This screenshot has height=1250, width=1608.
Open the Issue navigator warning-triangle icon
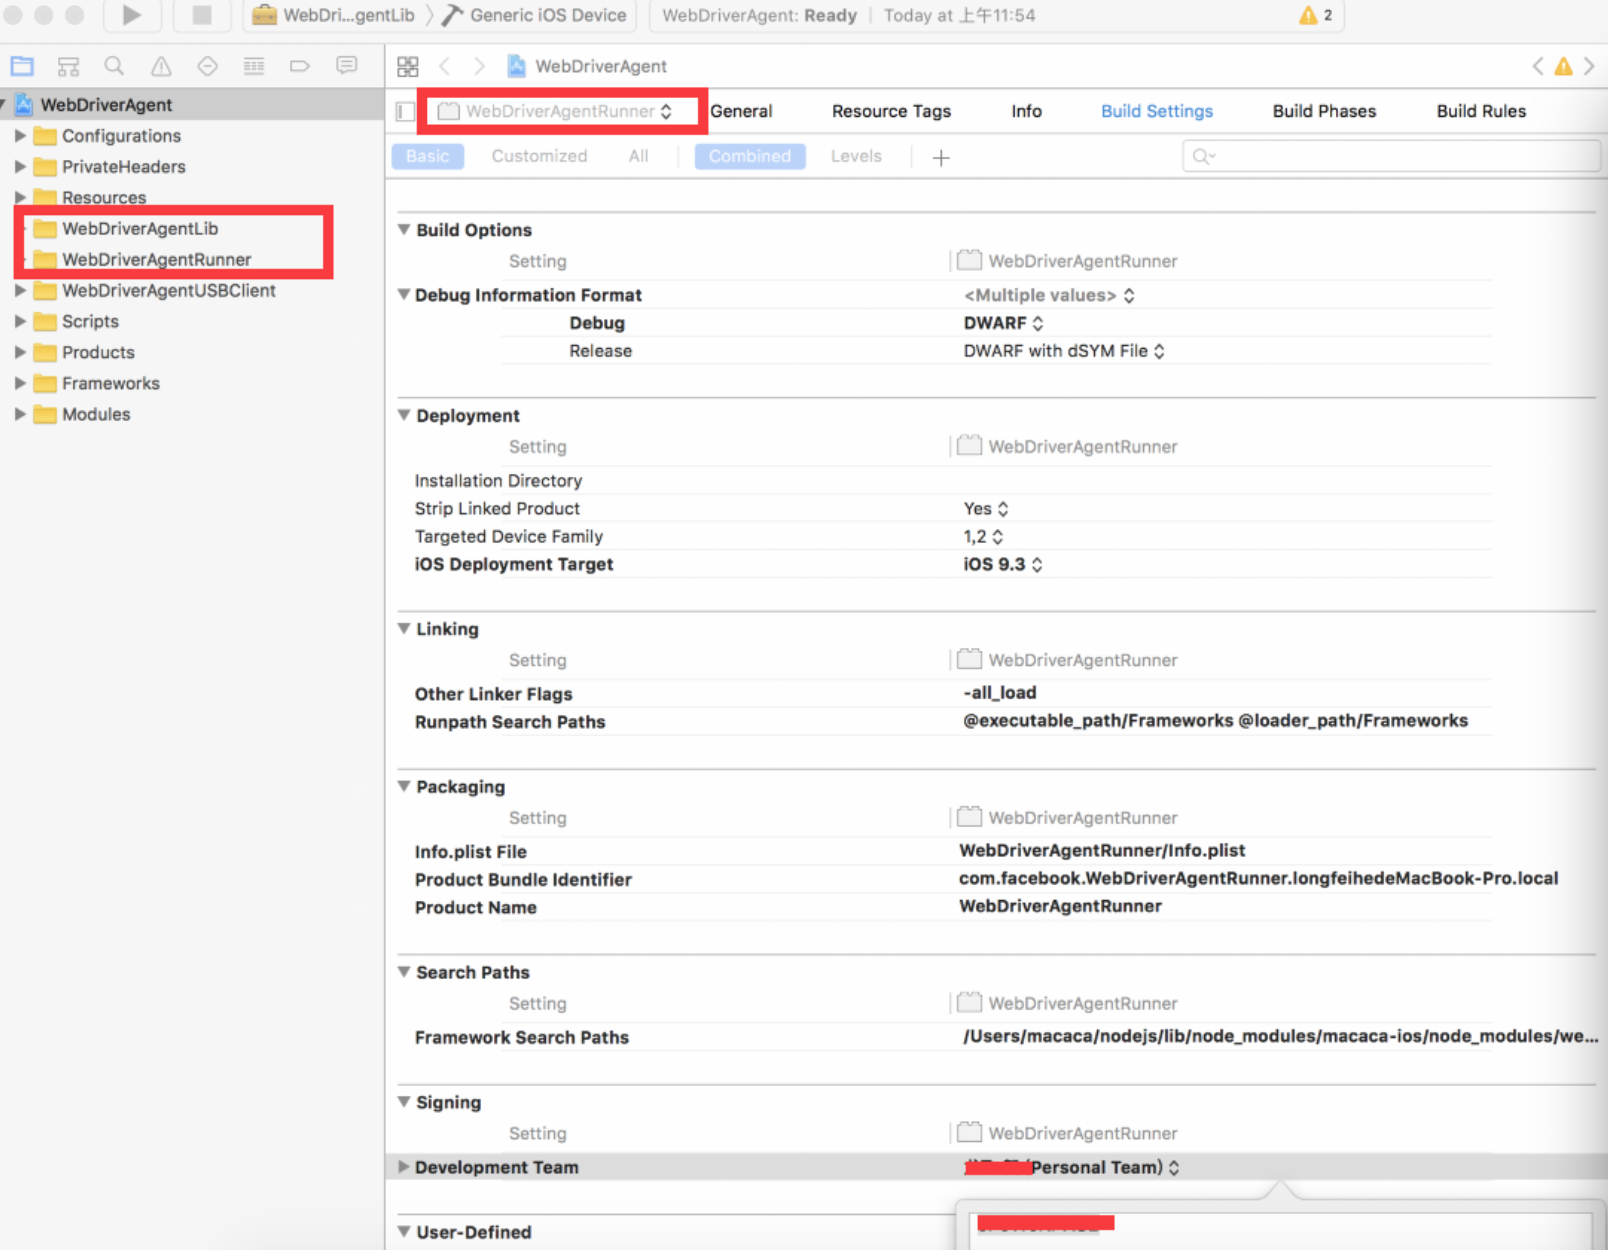[161, 66]
